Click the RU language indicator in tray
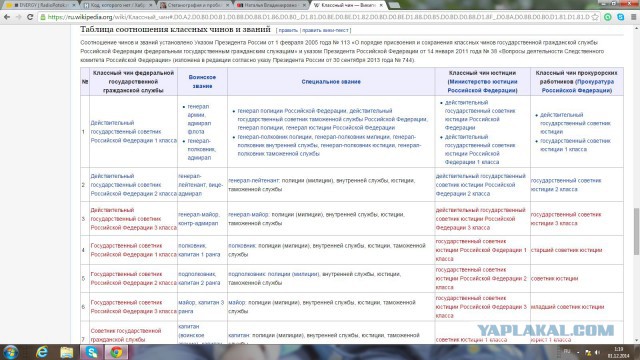Screen dimensions: 640x360 [567, 351]
